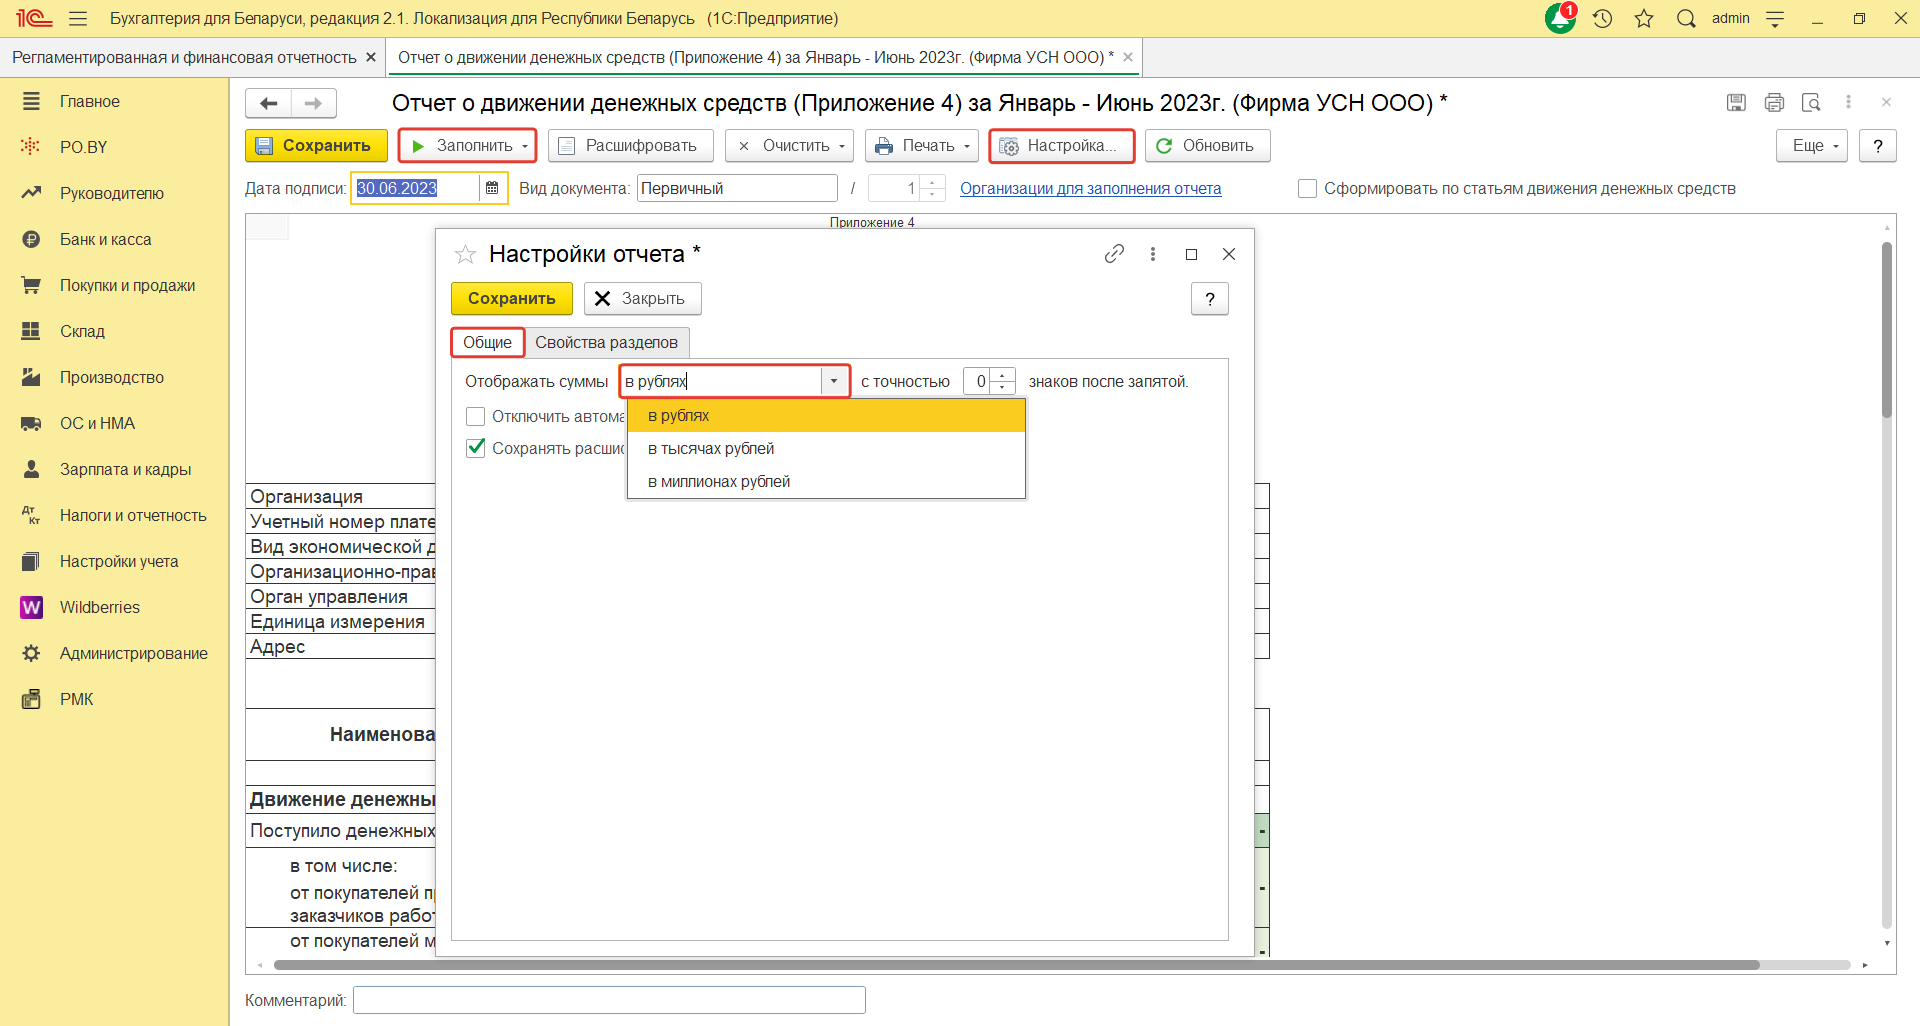Copy link to the settings dialog

(1114, 254)
